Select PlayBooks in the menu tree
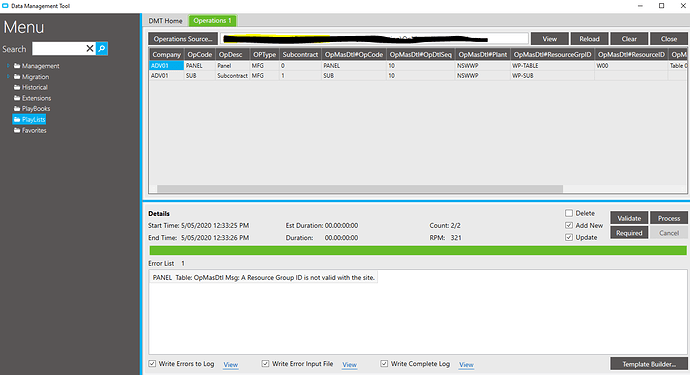Screen dimensions: 690x375 coord(36,109)
